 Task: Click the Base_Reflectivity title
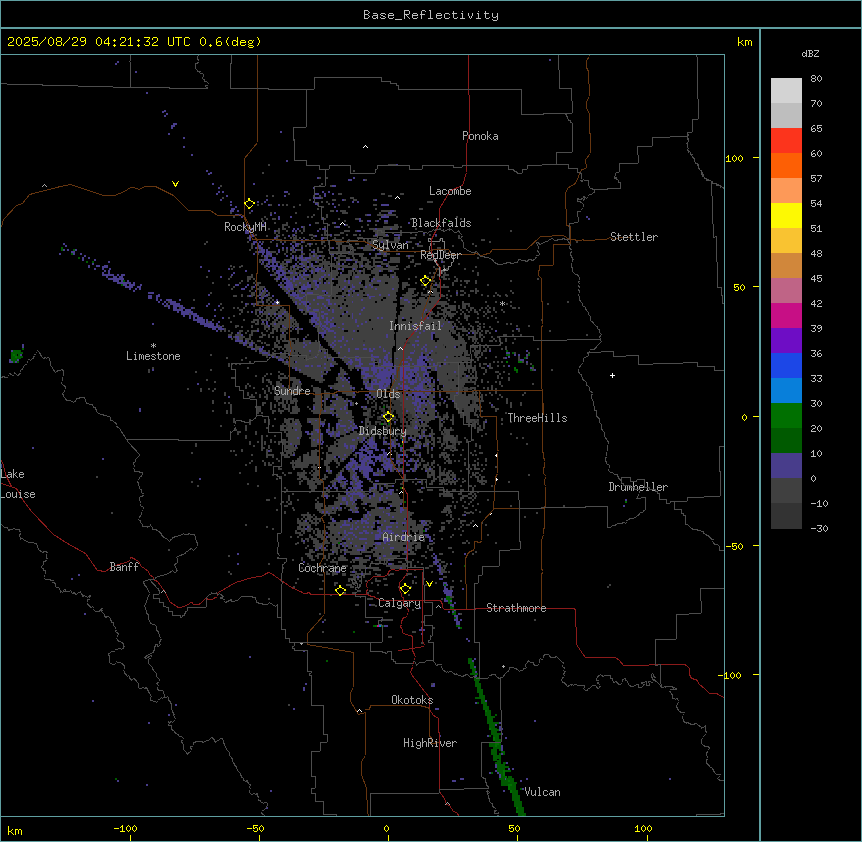click(431, 15)
